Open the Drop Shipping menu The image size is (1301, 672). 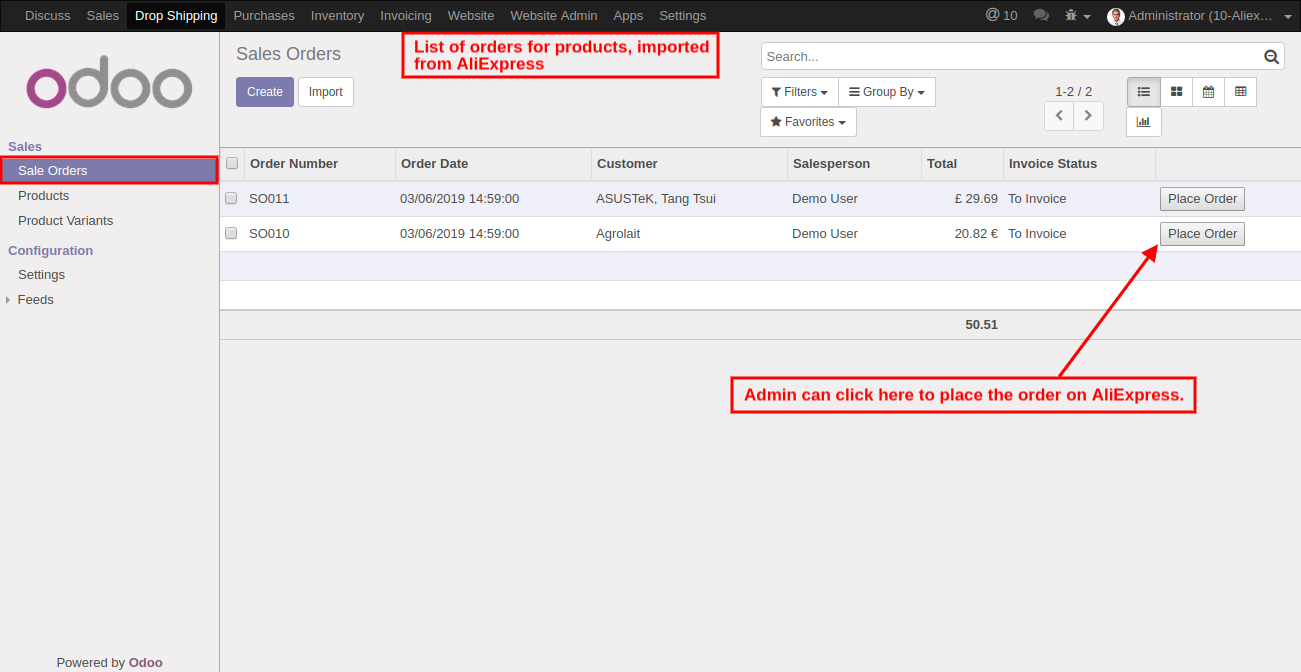click(176, 16)
